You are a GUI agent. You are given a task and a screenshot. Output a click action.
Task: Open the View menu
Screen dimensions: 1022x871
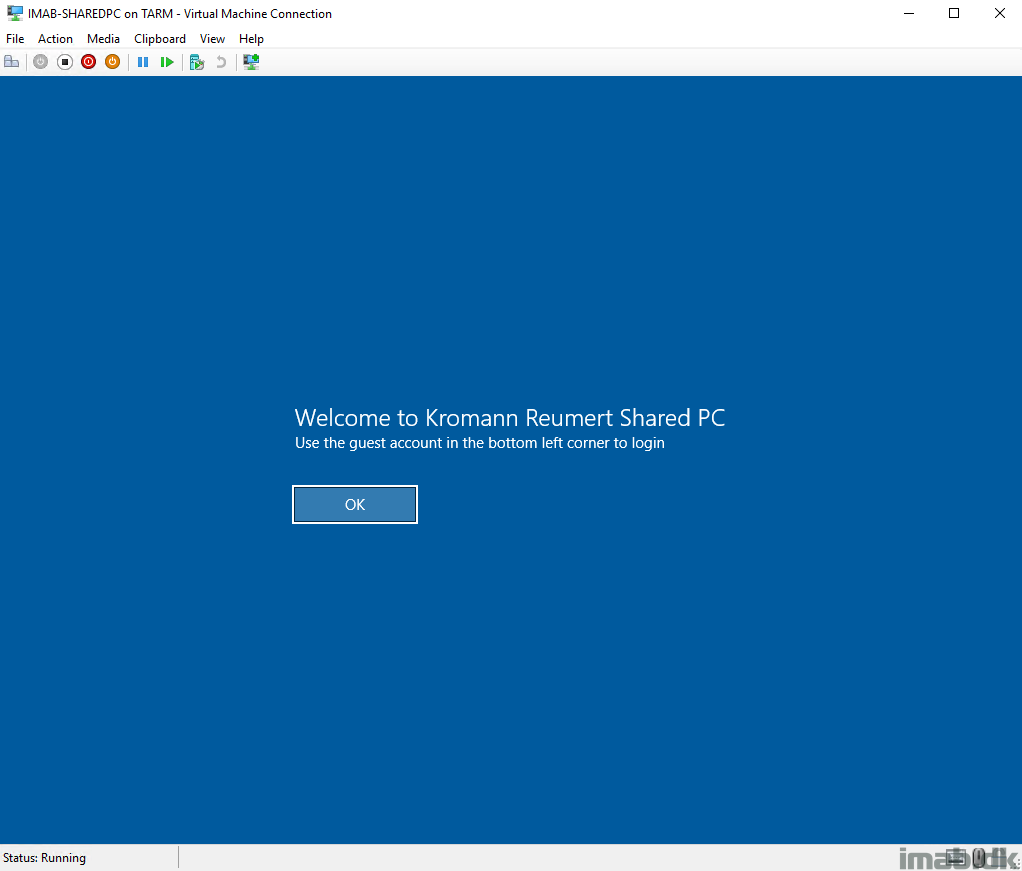pyautogui.click(x=212, y=38)
